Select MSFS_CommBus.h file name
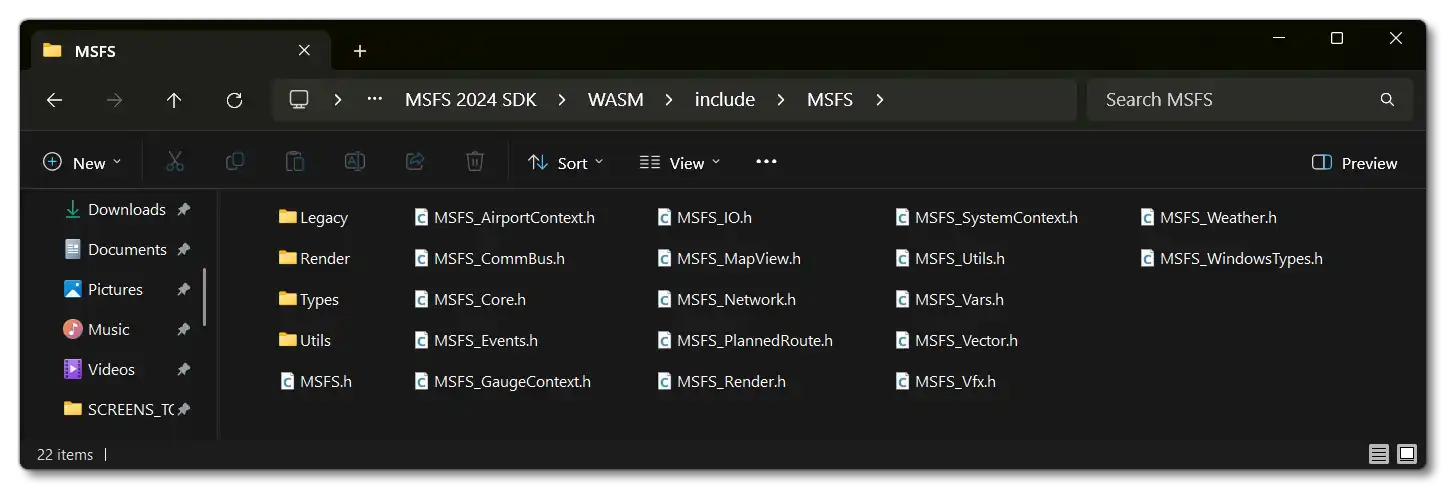Image resolution: width=1446 pixels, height=489 pixels. click(499, 258)
